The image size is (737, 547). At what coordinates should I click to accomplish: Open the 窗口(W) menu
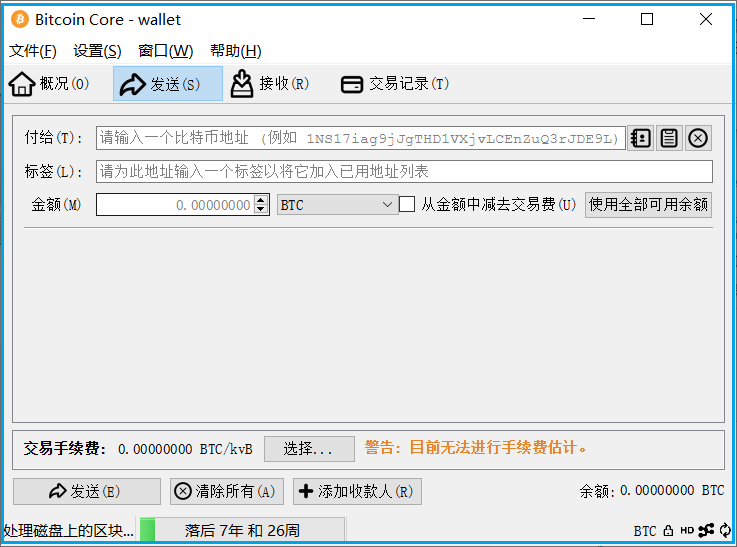pyautogui.click(x=165, y=51)
